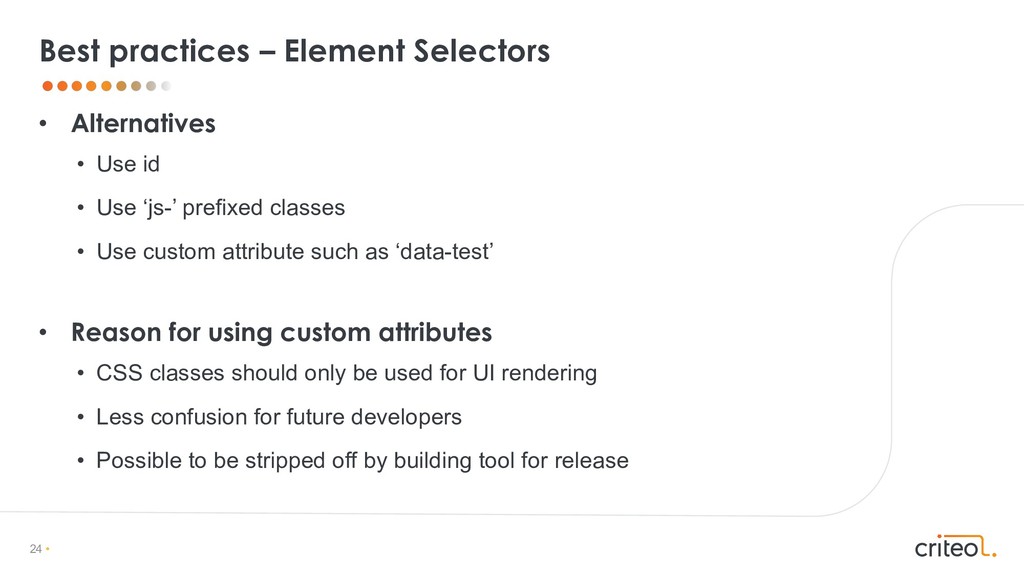Viewport: 1024px width, 576px height.
Task: Click the 'Alternatives' heading
Action: tap(143, 124)
